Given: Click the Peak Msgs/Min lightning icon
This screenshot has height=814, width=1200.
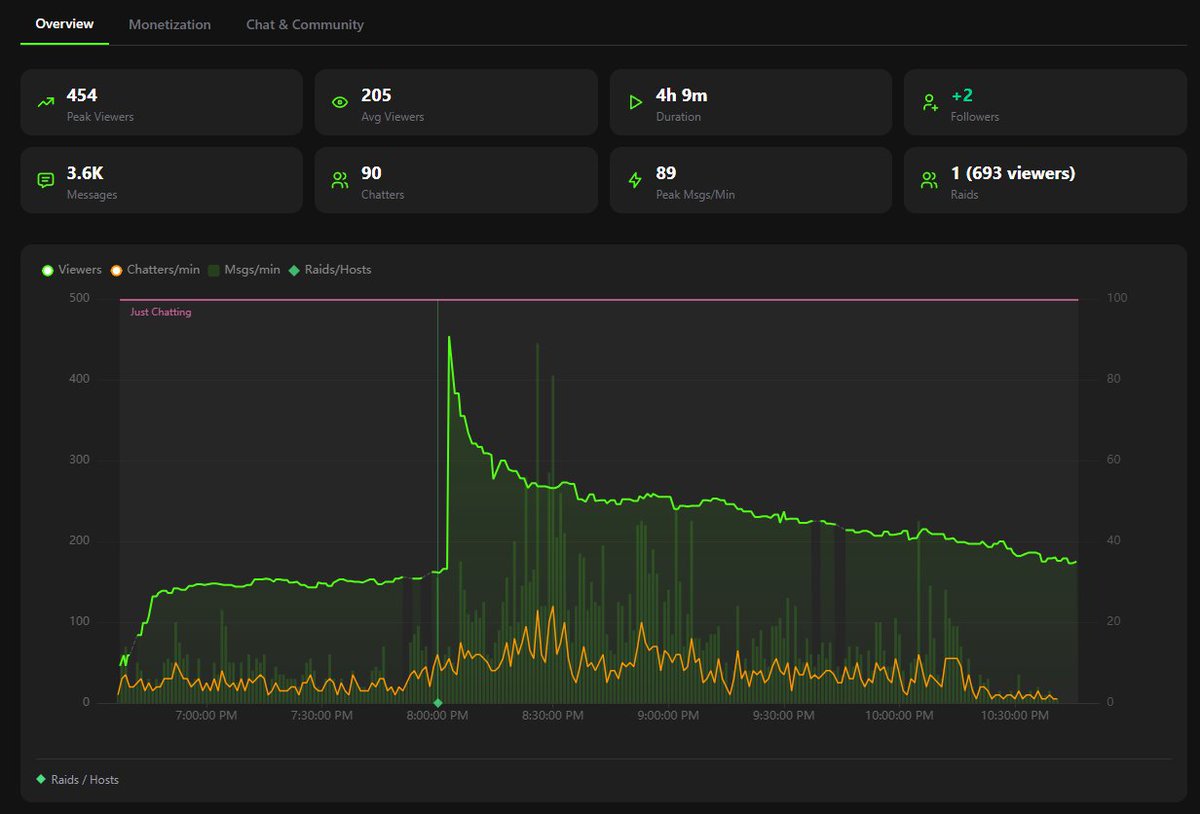Looking at the screenshot, I should tap(635, 180).
